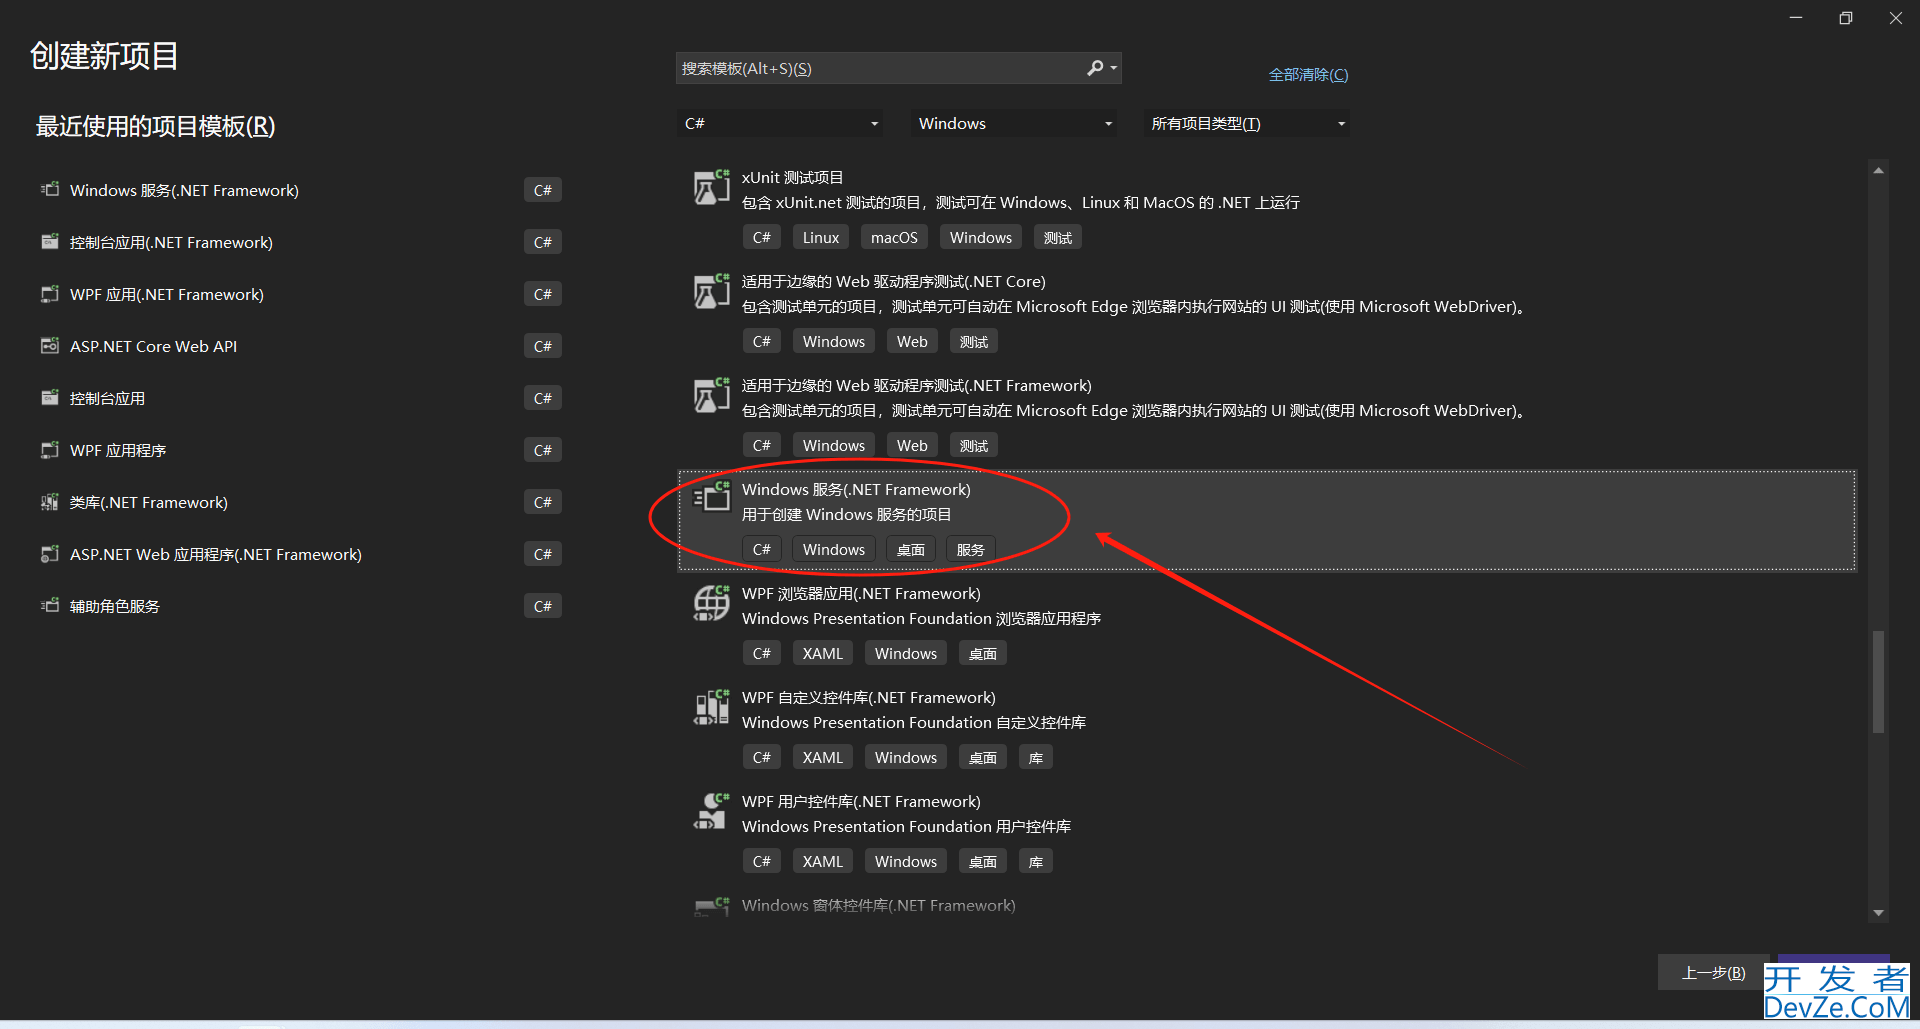Open the C# language filter dropdown
The image size is (1920, 1029).
(780, 123)
